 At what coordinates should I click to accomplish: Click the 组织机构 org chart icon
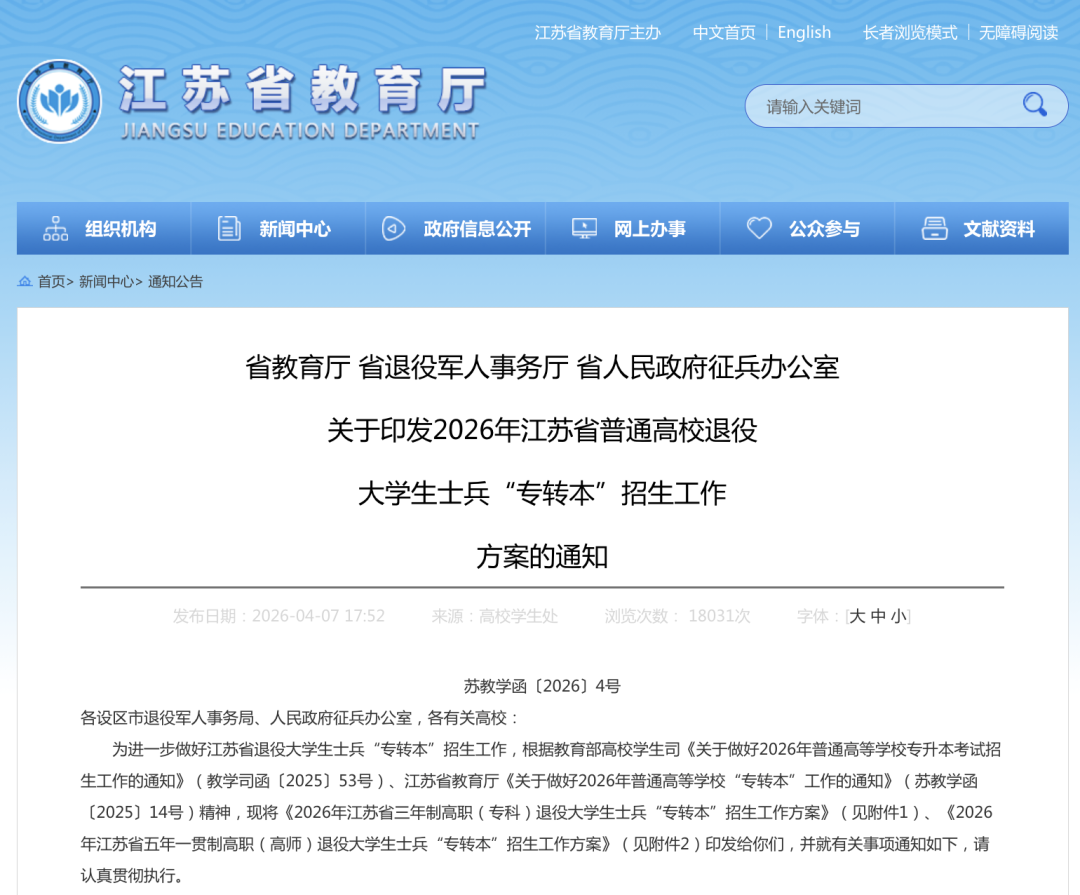pos(56,229)
